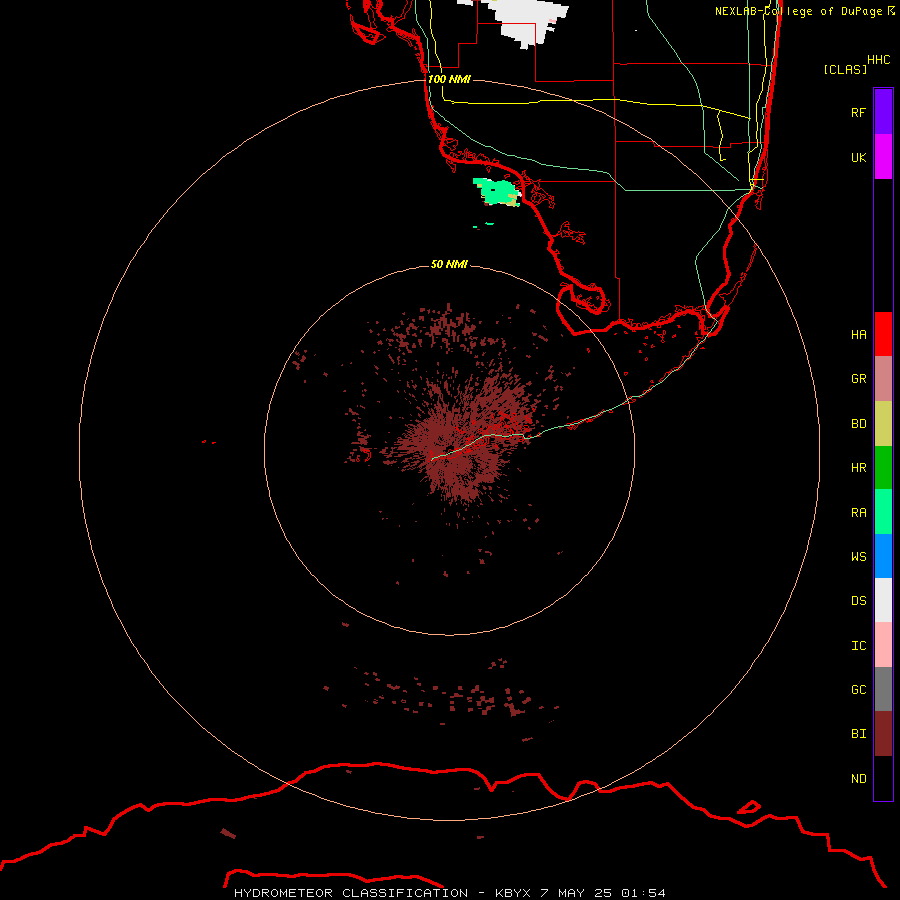The image size is (900, 900).
Task: Click the RF purple legend swatch
Action: (883, 112)
